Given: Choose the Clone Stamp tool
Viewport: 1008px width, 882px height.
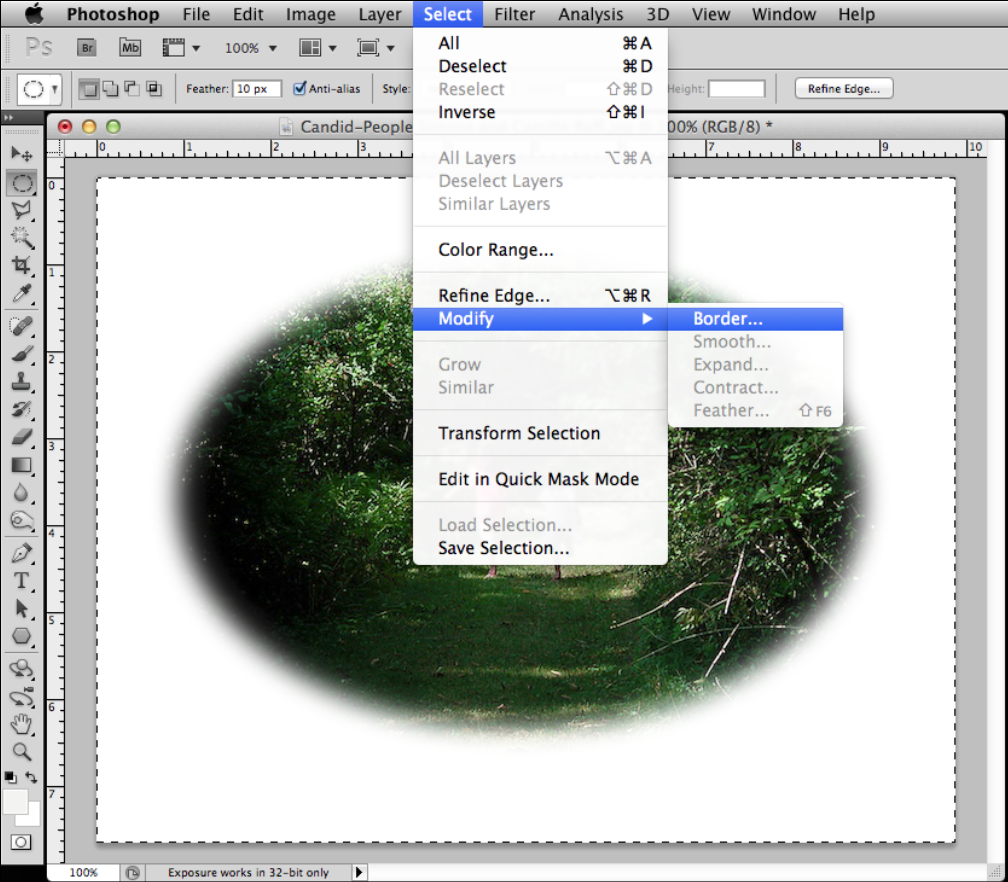Looking at the screenshot, I should click(x=22, y=381).
